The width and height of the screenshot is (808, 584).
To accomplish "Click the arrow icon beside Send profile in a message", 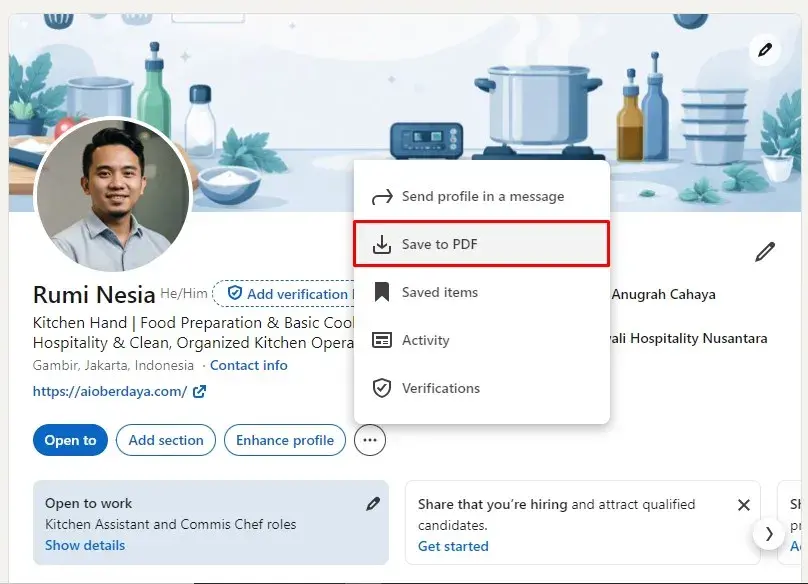I will 382,195.
